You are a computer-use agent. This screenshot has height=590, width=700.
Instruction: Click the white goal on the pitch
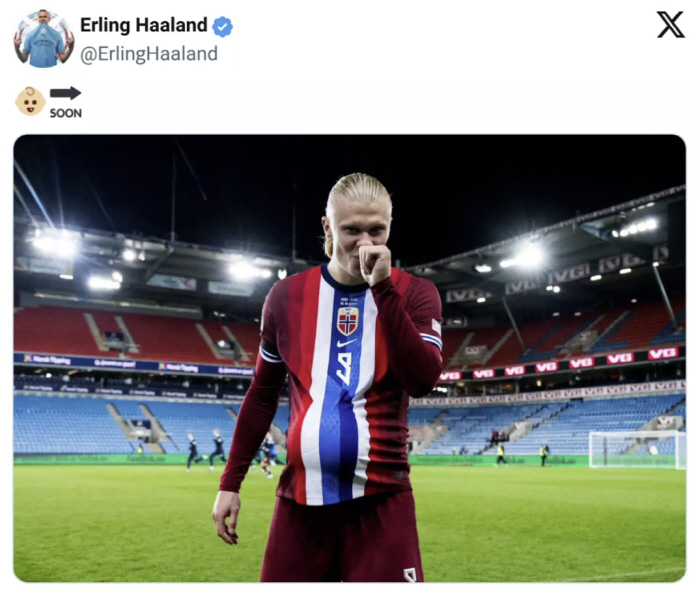pyautogui.click(x=637, y=449)
